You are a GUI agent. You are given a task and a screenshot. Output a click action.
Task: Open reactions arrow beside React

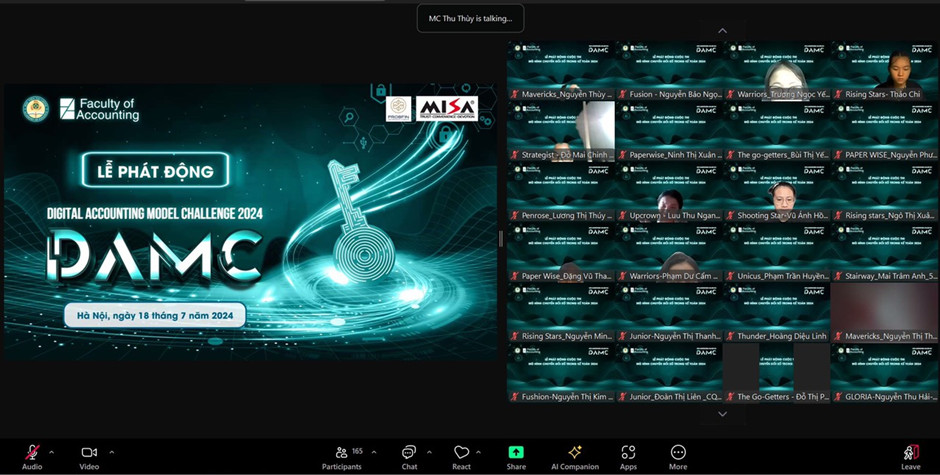(480, 452)
